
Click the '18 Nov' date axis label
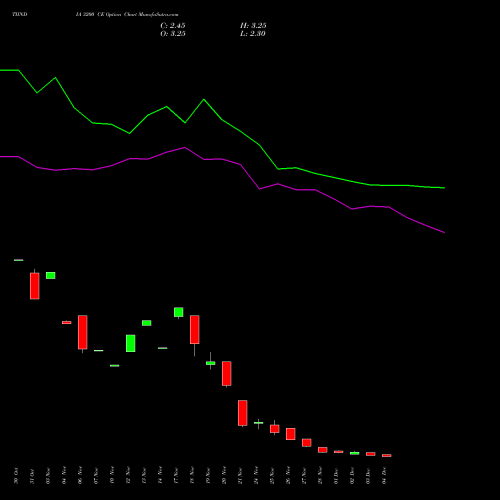point(192,476)
